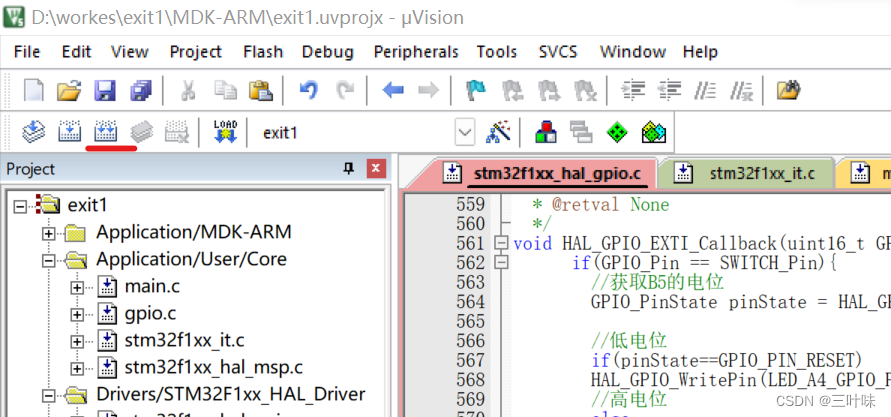Select stm32f1xx_hal_msp.c in the project tree
This screenshot has width=891, height=417.
(x=214, y=368)
